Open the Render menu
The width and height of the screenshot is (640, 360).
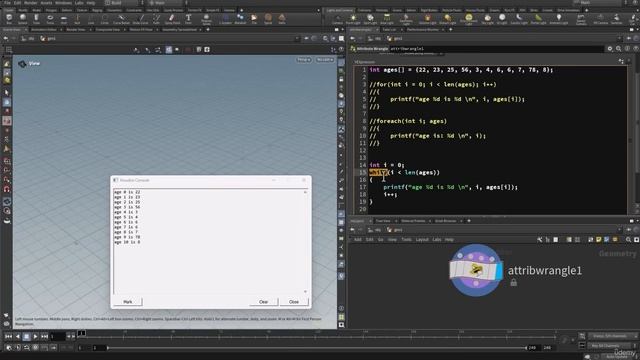click(31, 3)
